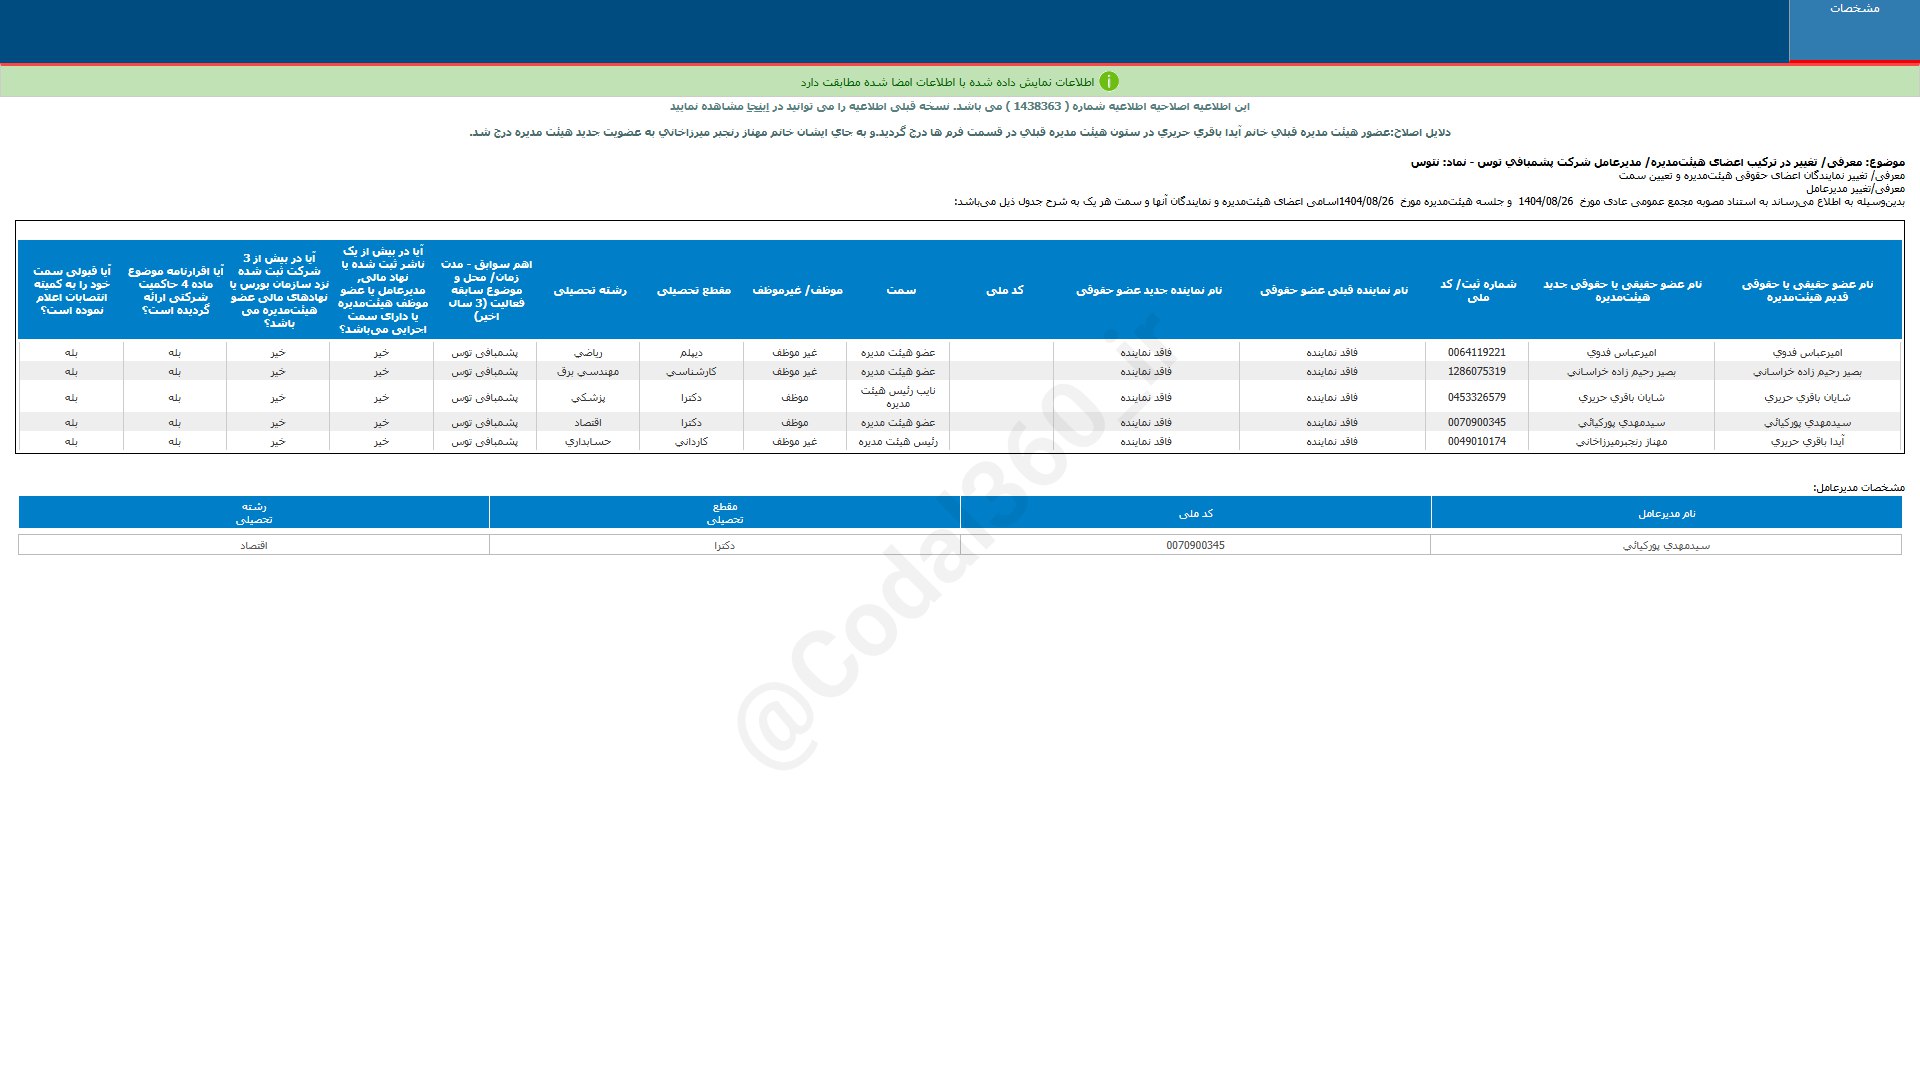Select national ID 0064119221 cell
The width and height of the screenshot is (1920, 1080).
1476,353
